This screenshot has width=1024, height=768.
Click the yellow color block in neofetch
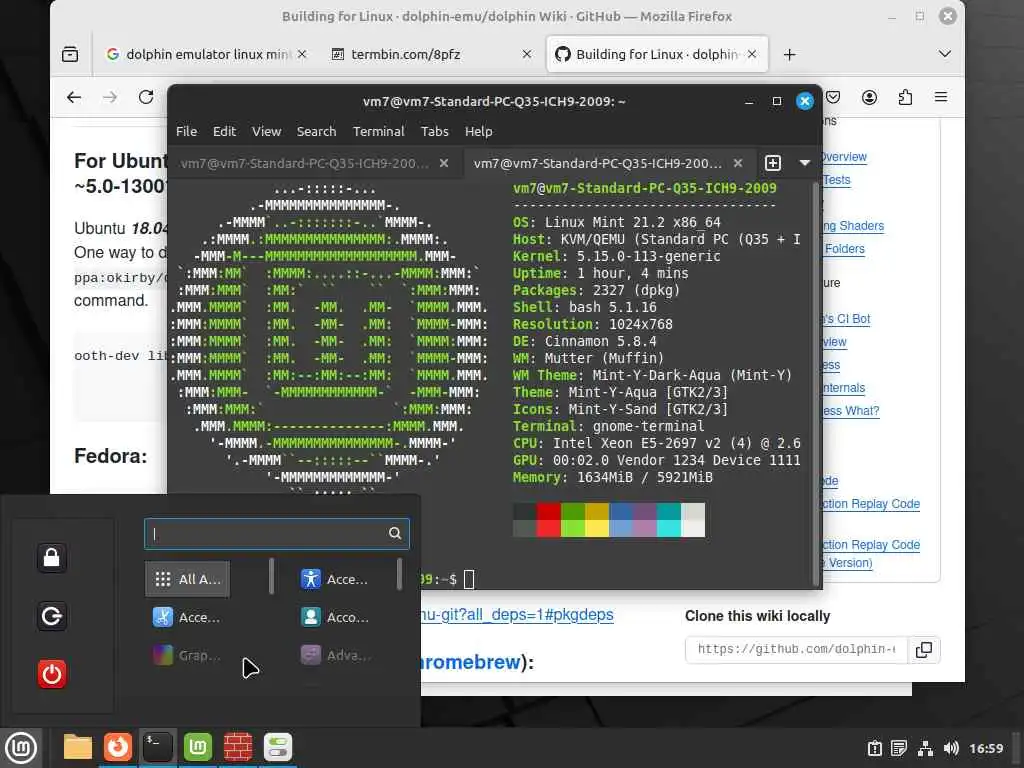coord(597,520)
